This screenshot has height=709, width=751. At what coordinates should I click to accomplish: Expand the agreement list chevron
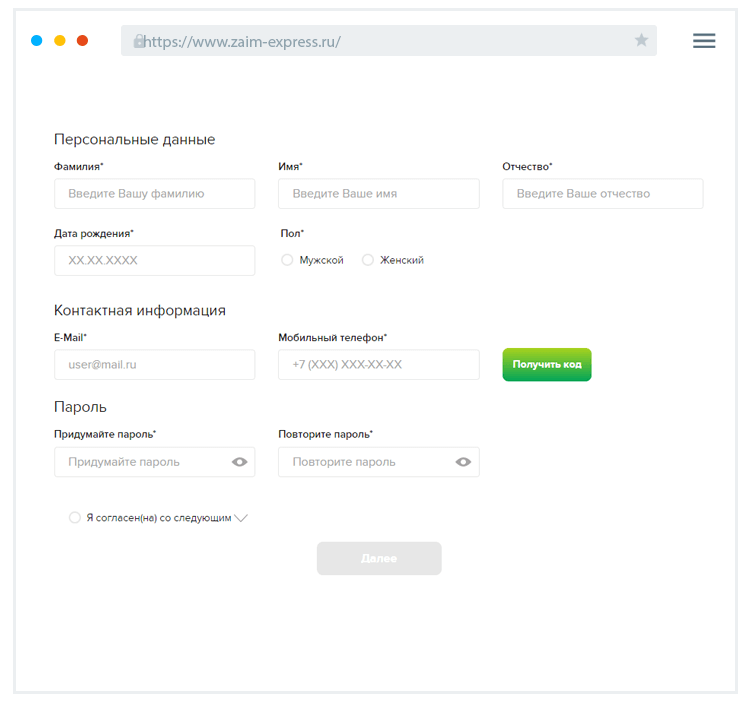click(x=241, y=518)
